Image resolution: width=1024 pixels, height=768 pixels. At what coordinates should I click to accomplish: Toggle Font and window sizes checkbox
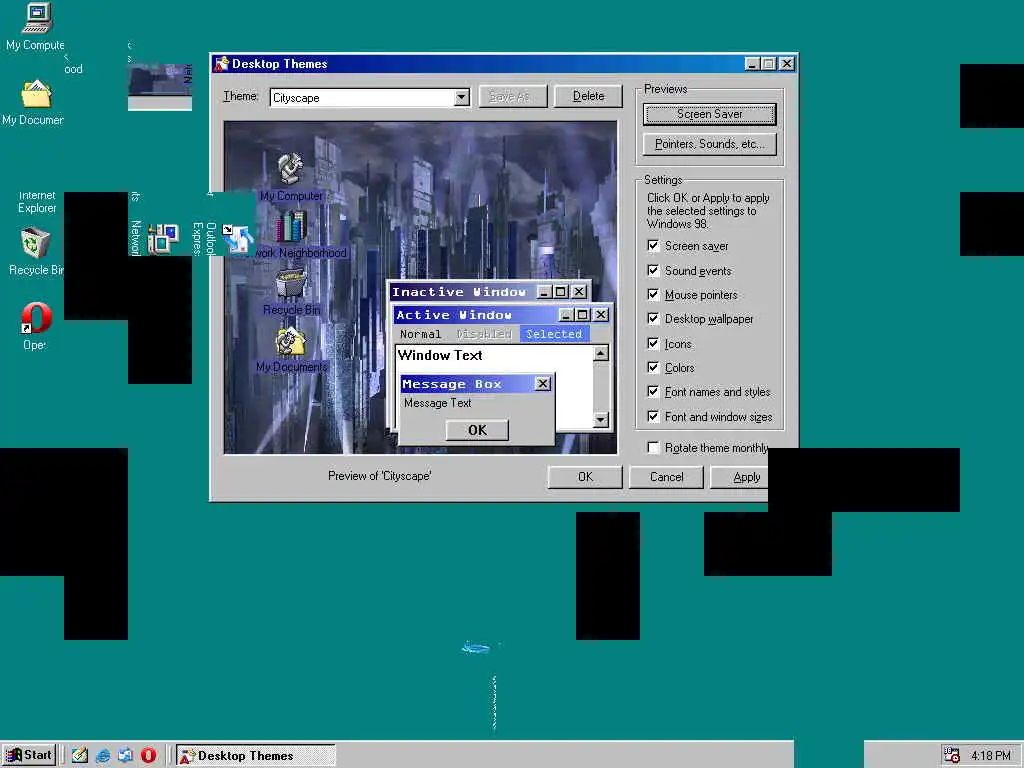click(653, 417)
